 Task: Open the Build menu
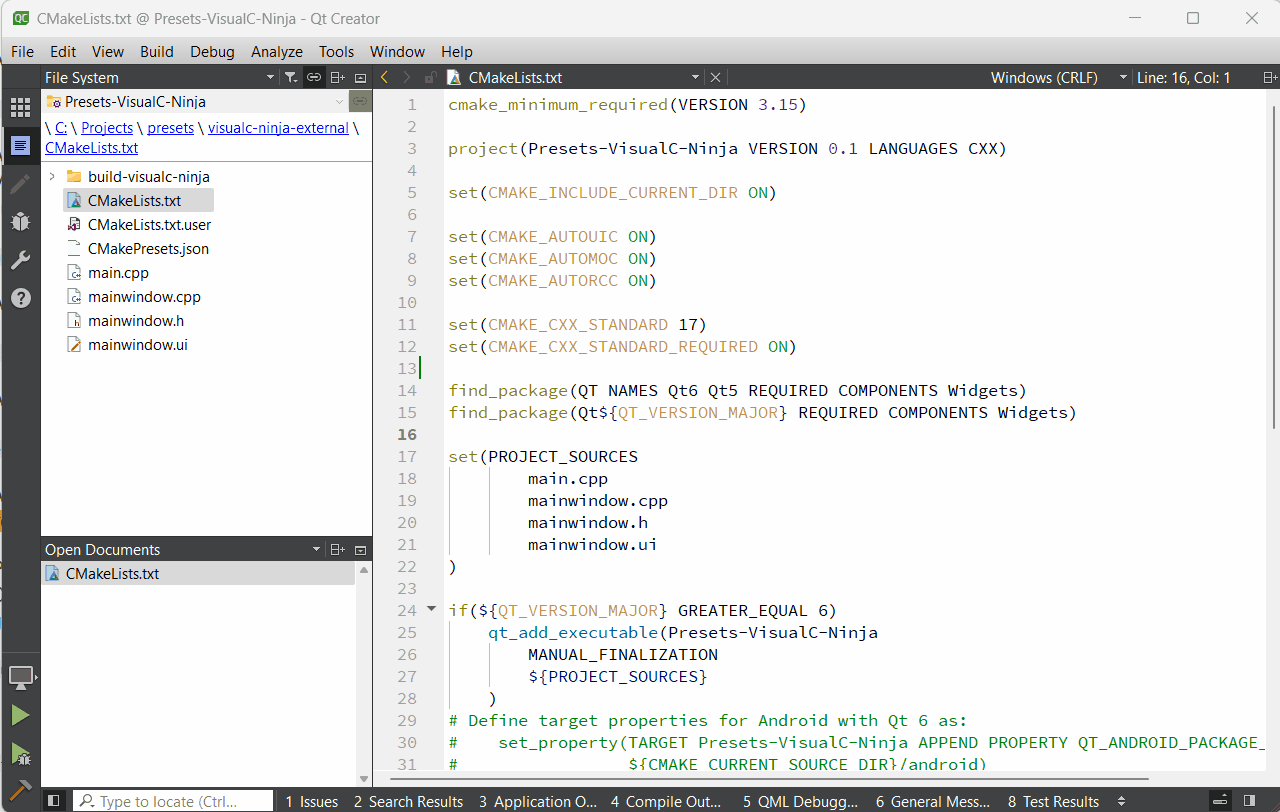point(156,51)
